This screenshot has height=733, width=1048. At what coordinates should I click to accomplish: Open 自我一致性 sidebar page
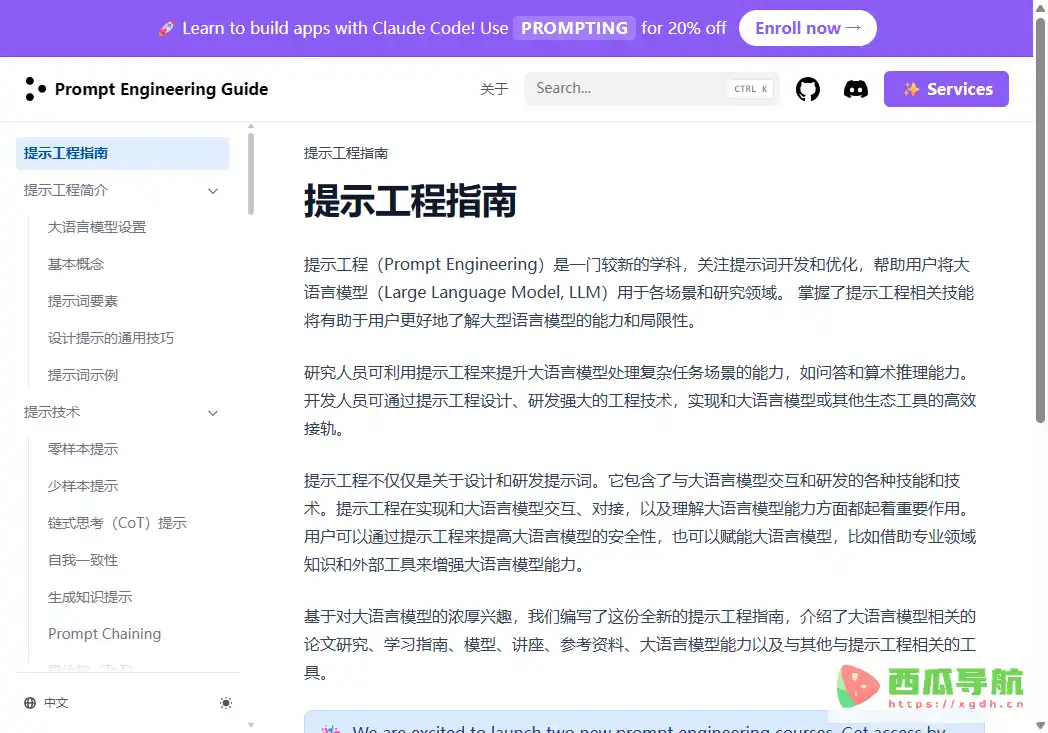click(x=83, y=560)
